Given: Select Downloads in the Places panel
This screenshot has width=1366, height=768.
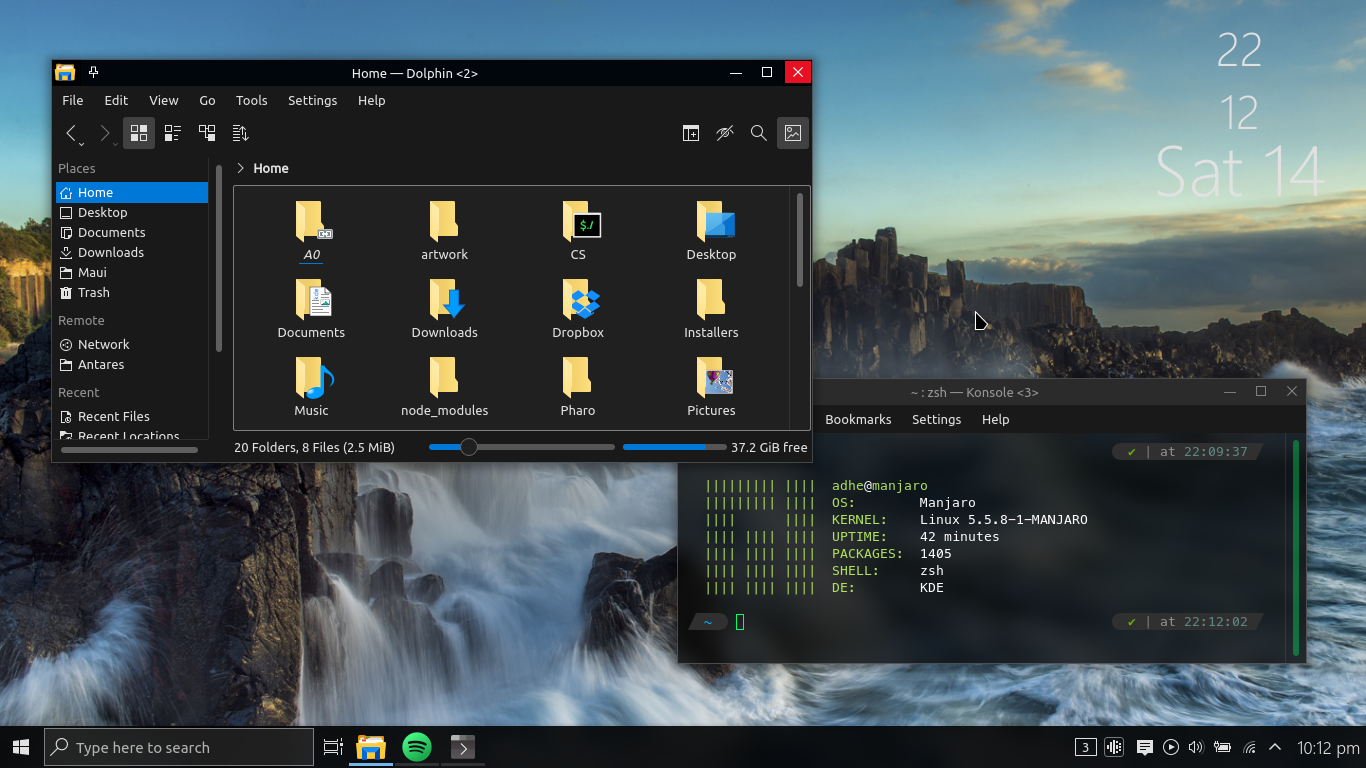Looking at the screenshot, I should point(132,252).
